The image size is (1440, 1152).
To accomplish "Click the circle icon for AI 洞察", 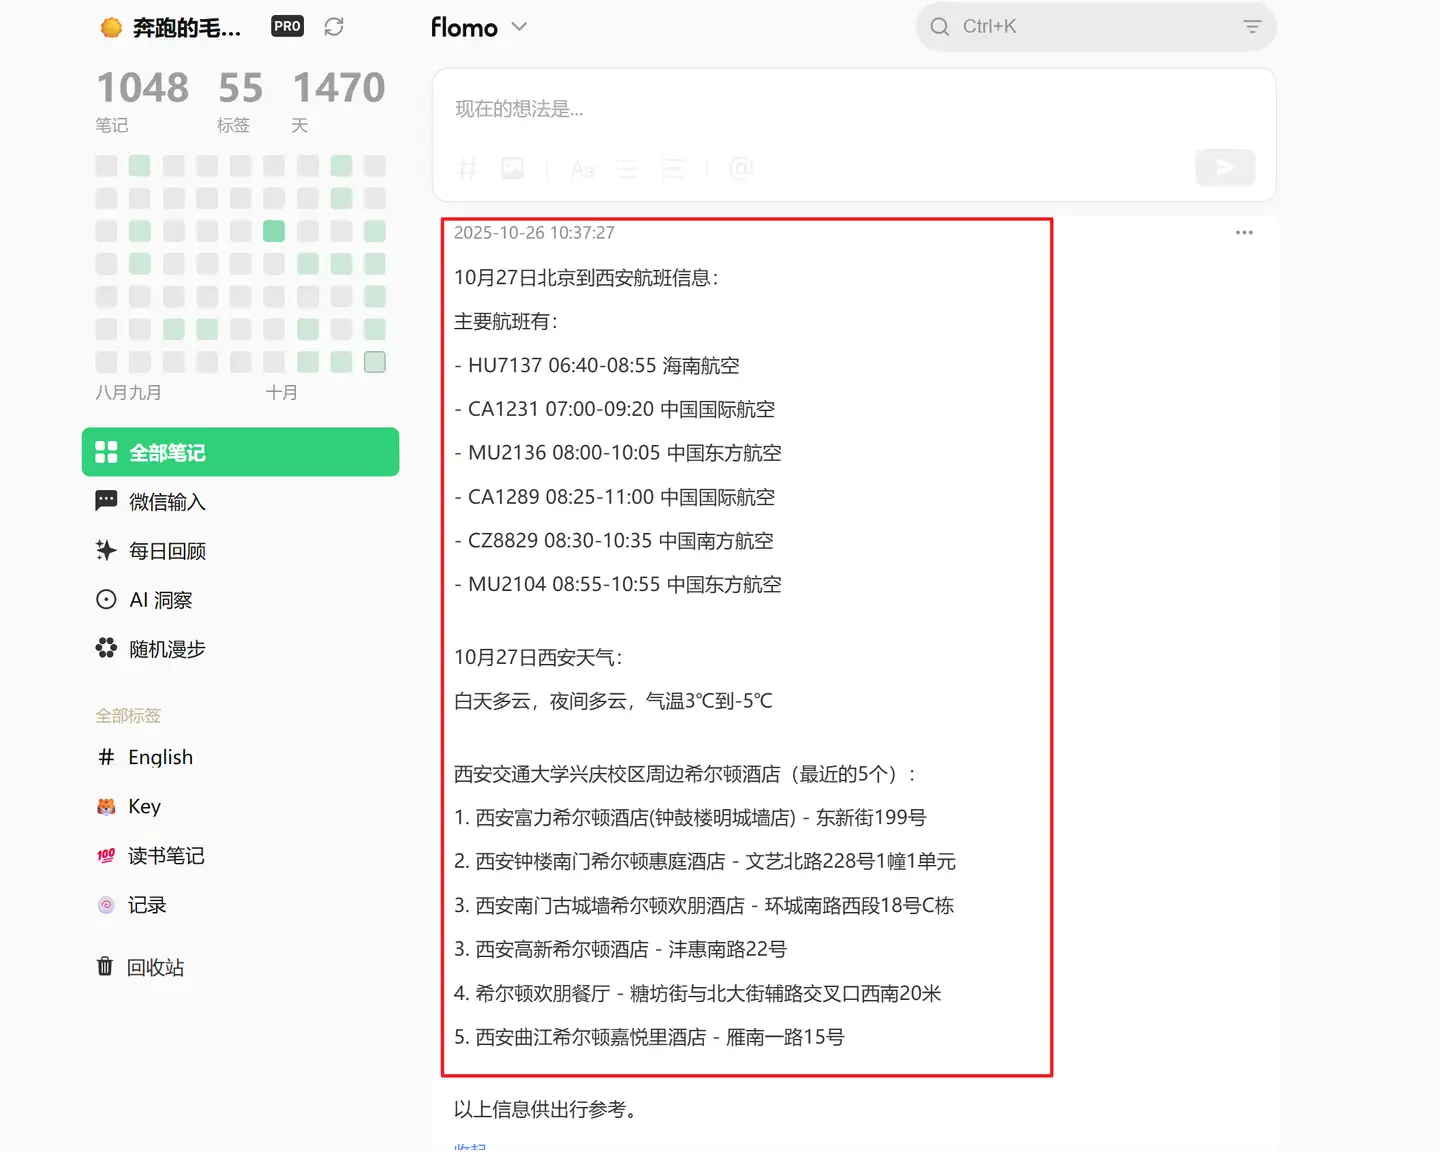I will pyautogui.click(x=106, y=599).
